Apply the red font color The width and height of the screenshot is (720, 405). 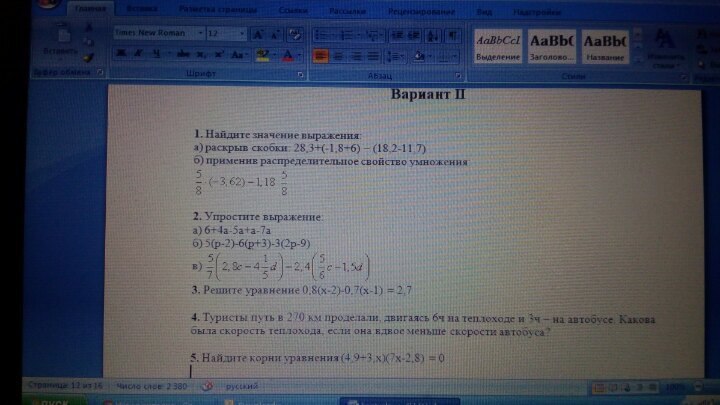287,56
